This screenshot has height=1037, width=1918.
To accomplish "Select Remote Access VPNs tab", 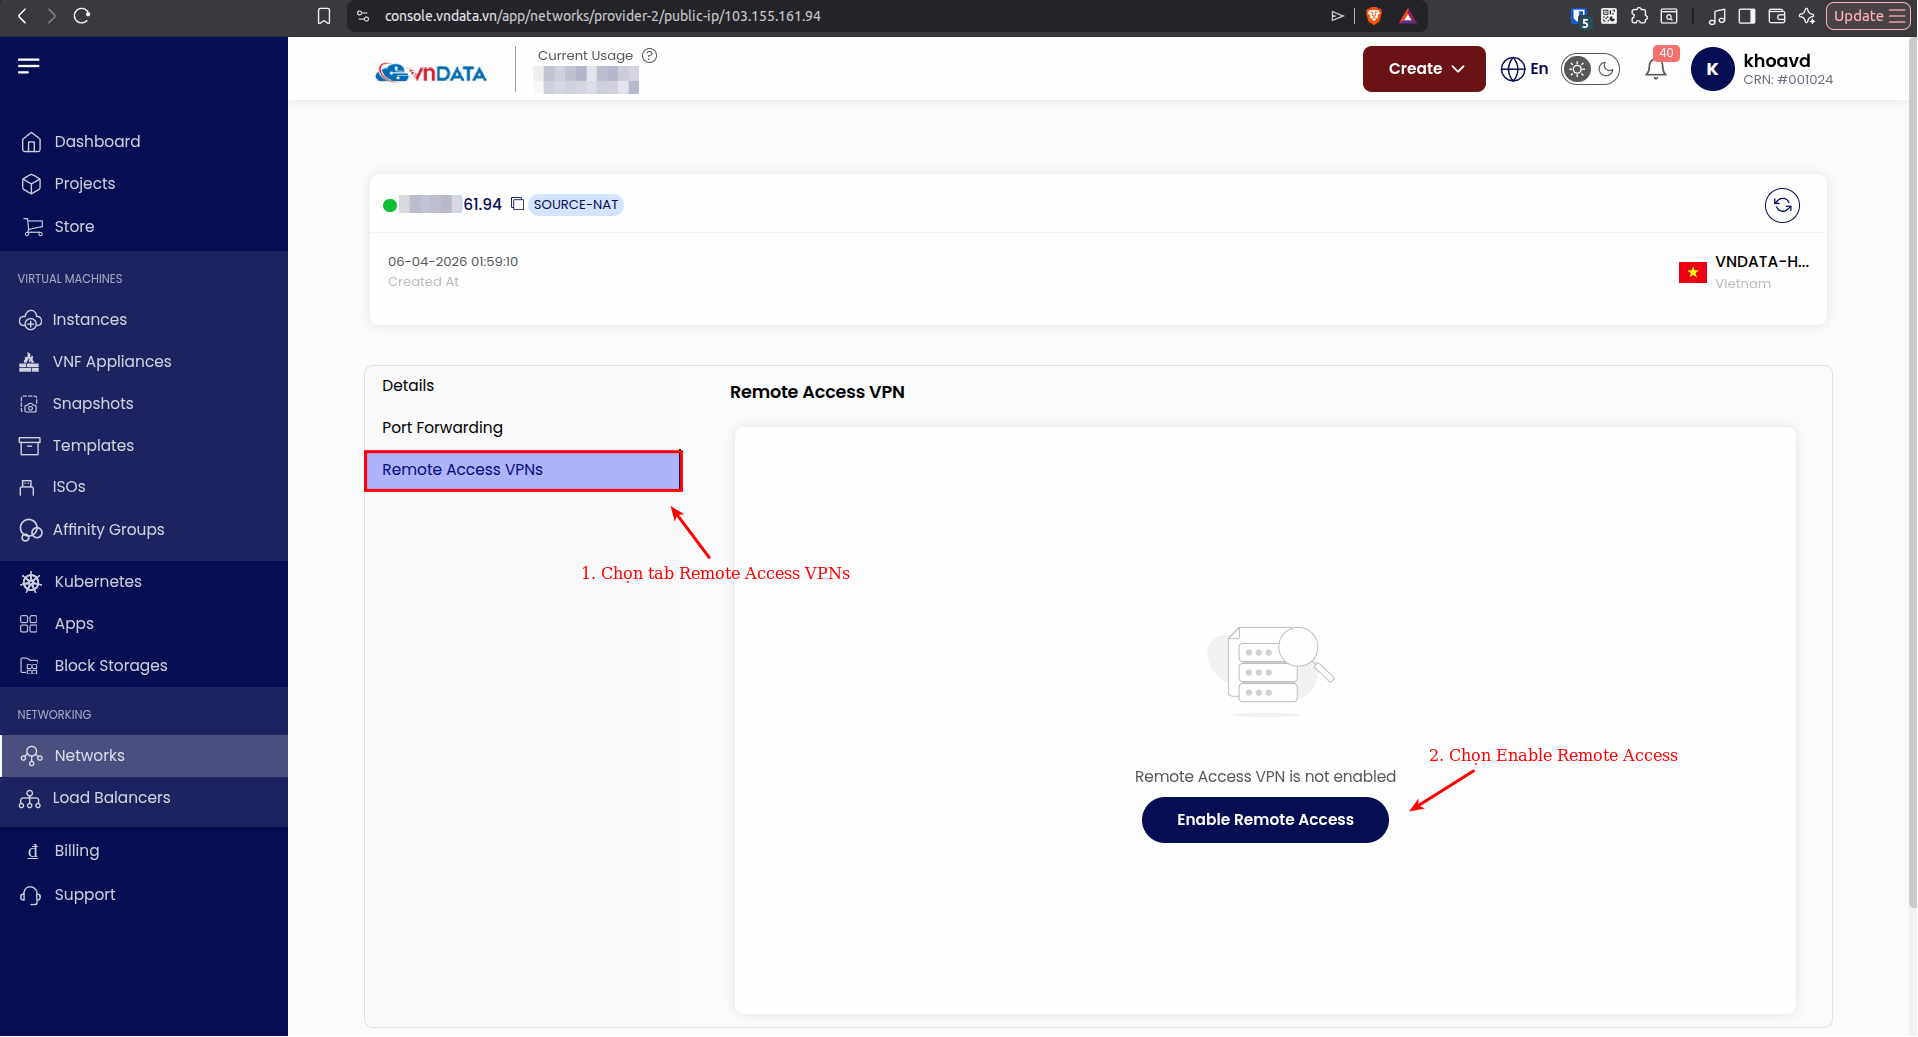I will coord(524,470).
